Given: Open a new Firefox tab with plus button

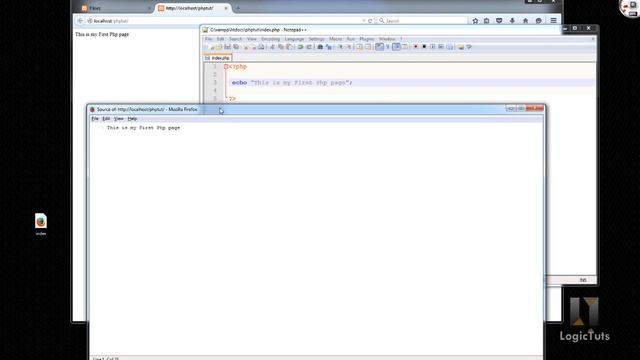Looking at the screenshot, I should tap(238, 8).
